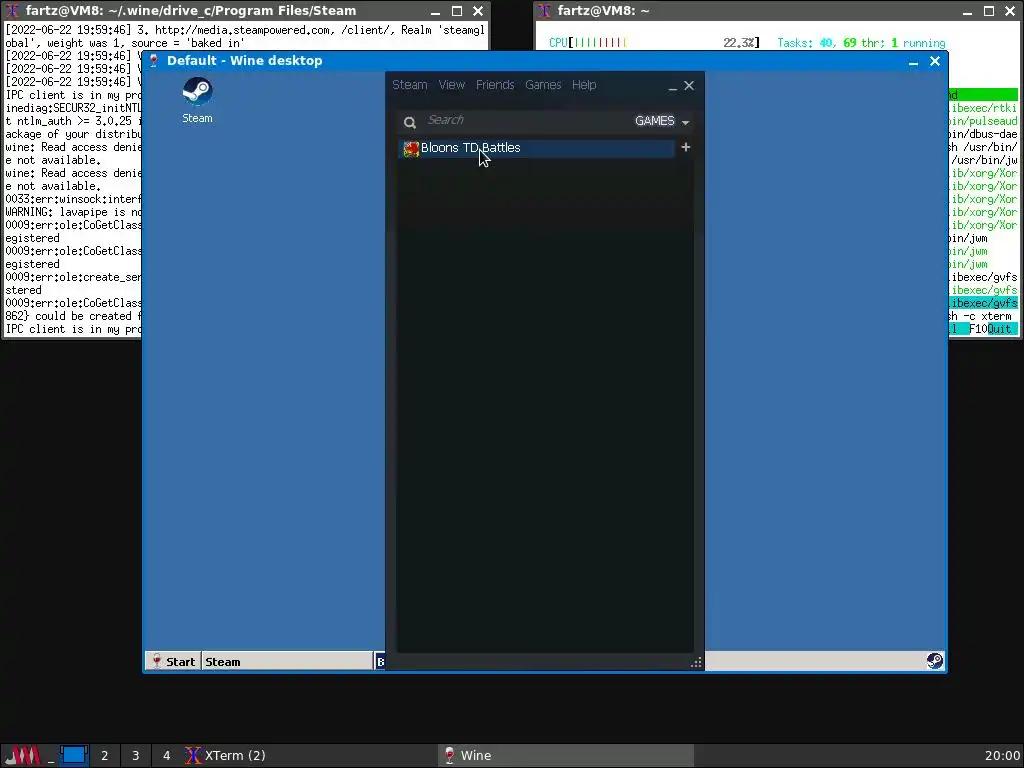The width and height of the screenshot is (1024, 768).
Task: Close the Wine desktop window
Action: coord(935,61)
